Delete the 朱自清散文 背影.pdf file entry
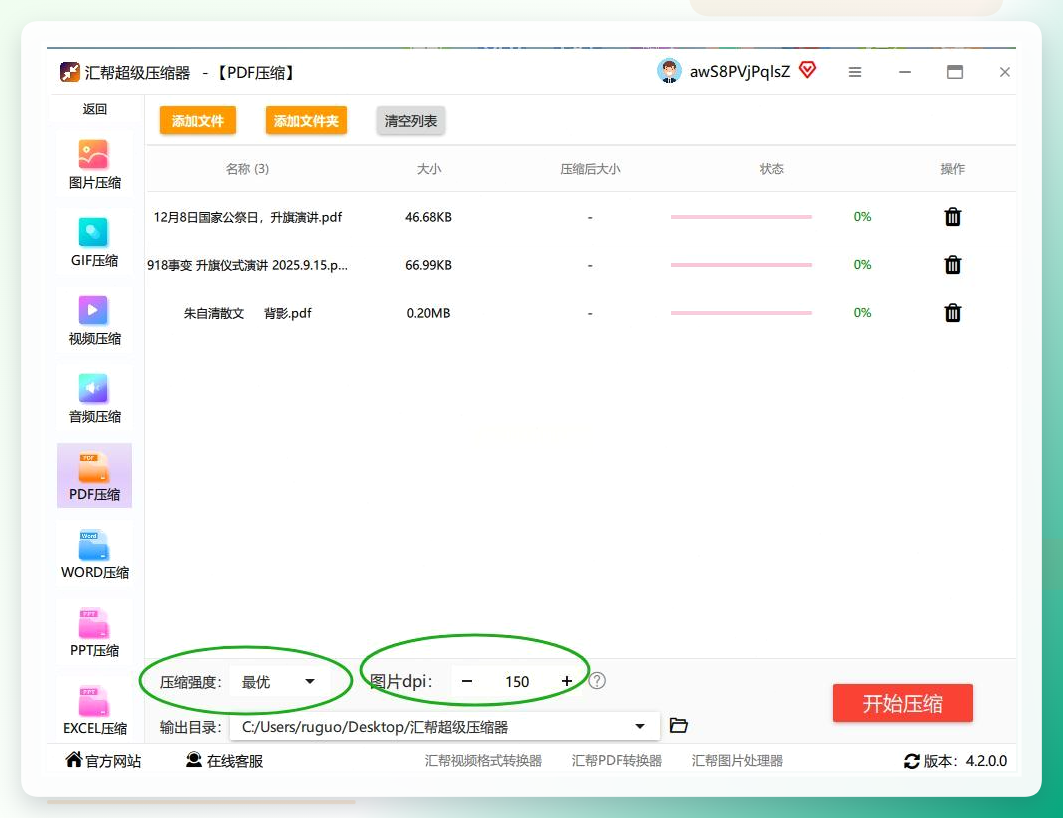The width and height of the screenshot is (1063, 818). (x=952, y=312)
